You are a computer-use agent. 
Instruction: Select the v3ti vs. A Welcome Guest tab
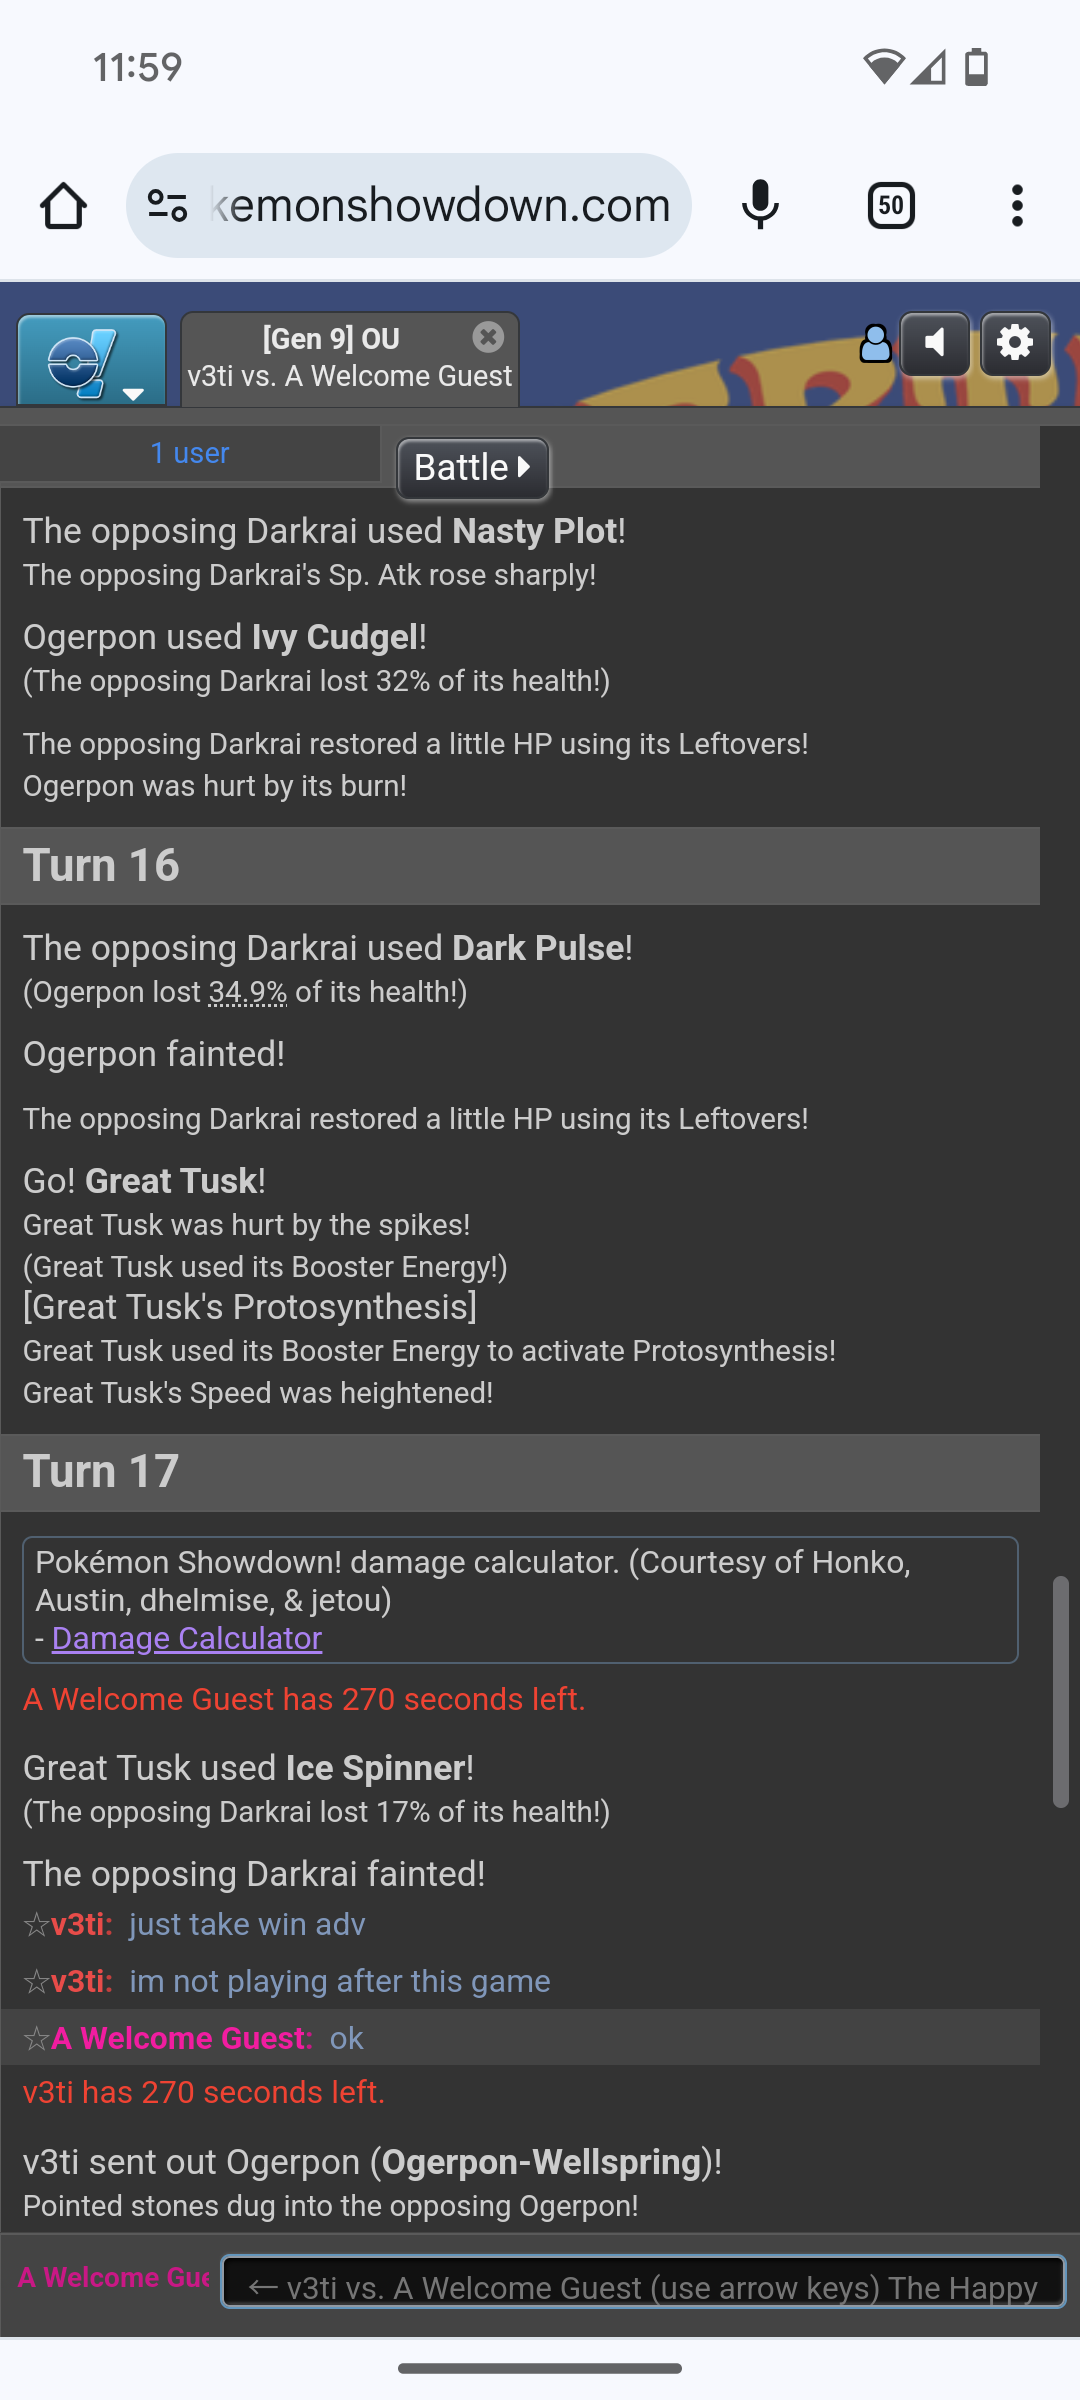coord(350,359)
